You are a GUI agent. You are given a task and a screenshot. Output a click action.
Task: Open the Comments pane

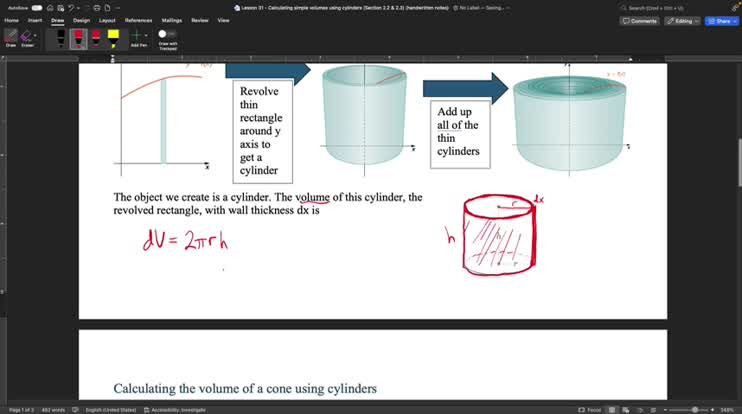(639, 20)
